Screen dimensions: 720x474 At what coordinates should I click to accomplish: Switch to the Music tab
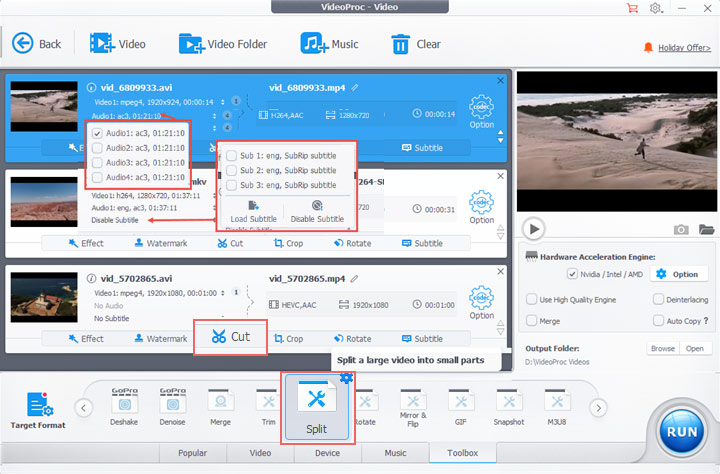[x=395, y=453]
